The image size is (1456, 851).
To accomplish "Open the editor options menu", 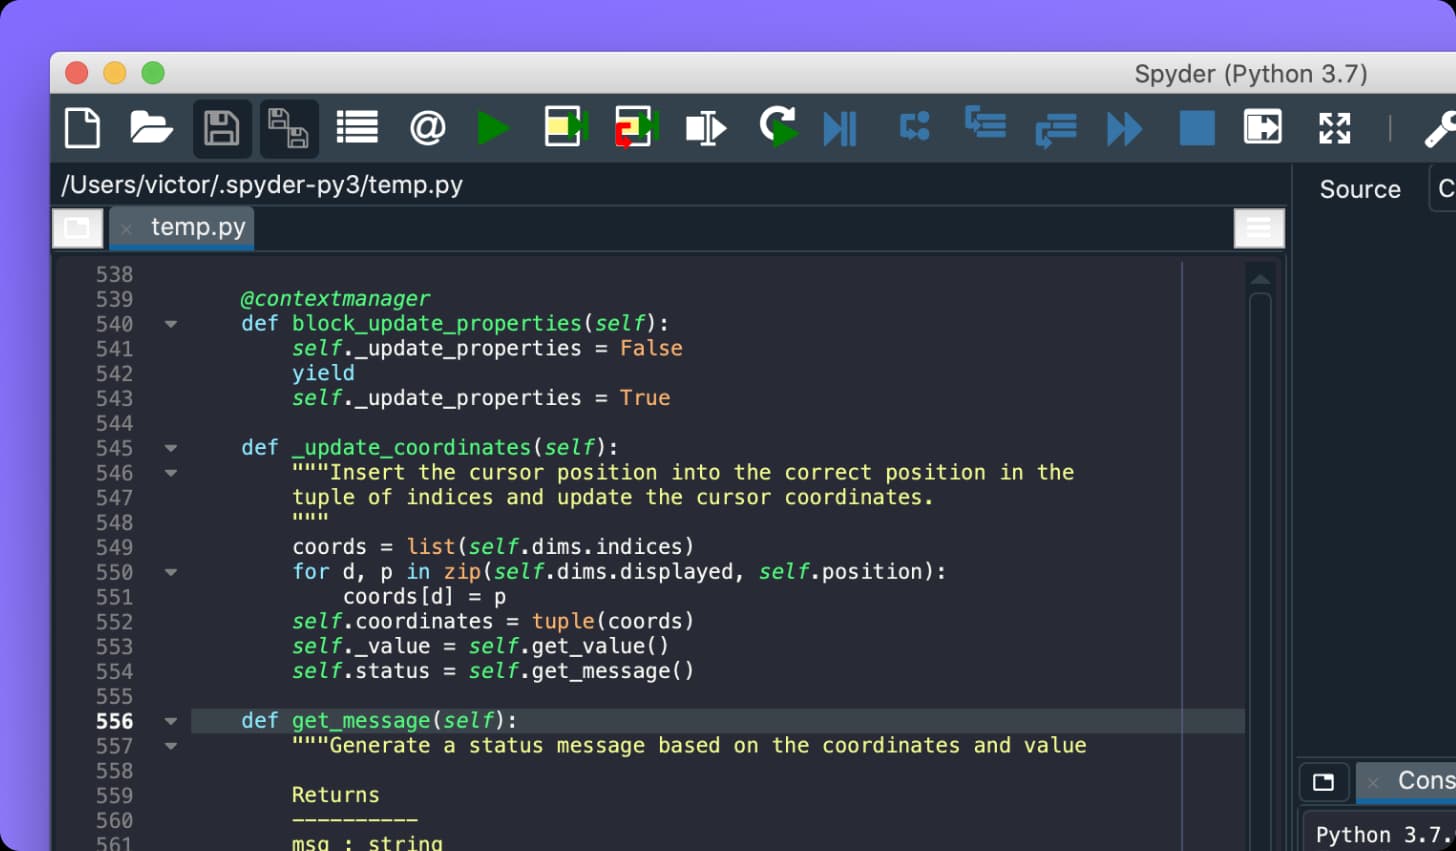I will click(x=1258, y=227).
